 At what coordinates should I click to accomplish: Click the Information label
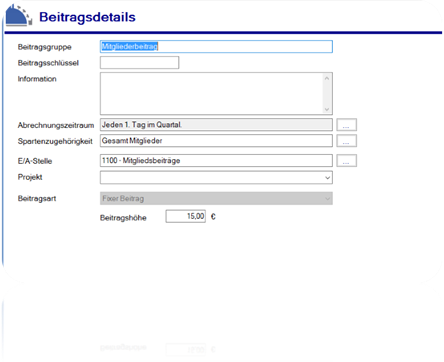(x=37, y=79)
